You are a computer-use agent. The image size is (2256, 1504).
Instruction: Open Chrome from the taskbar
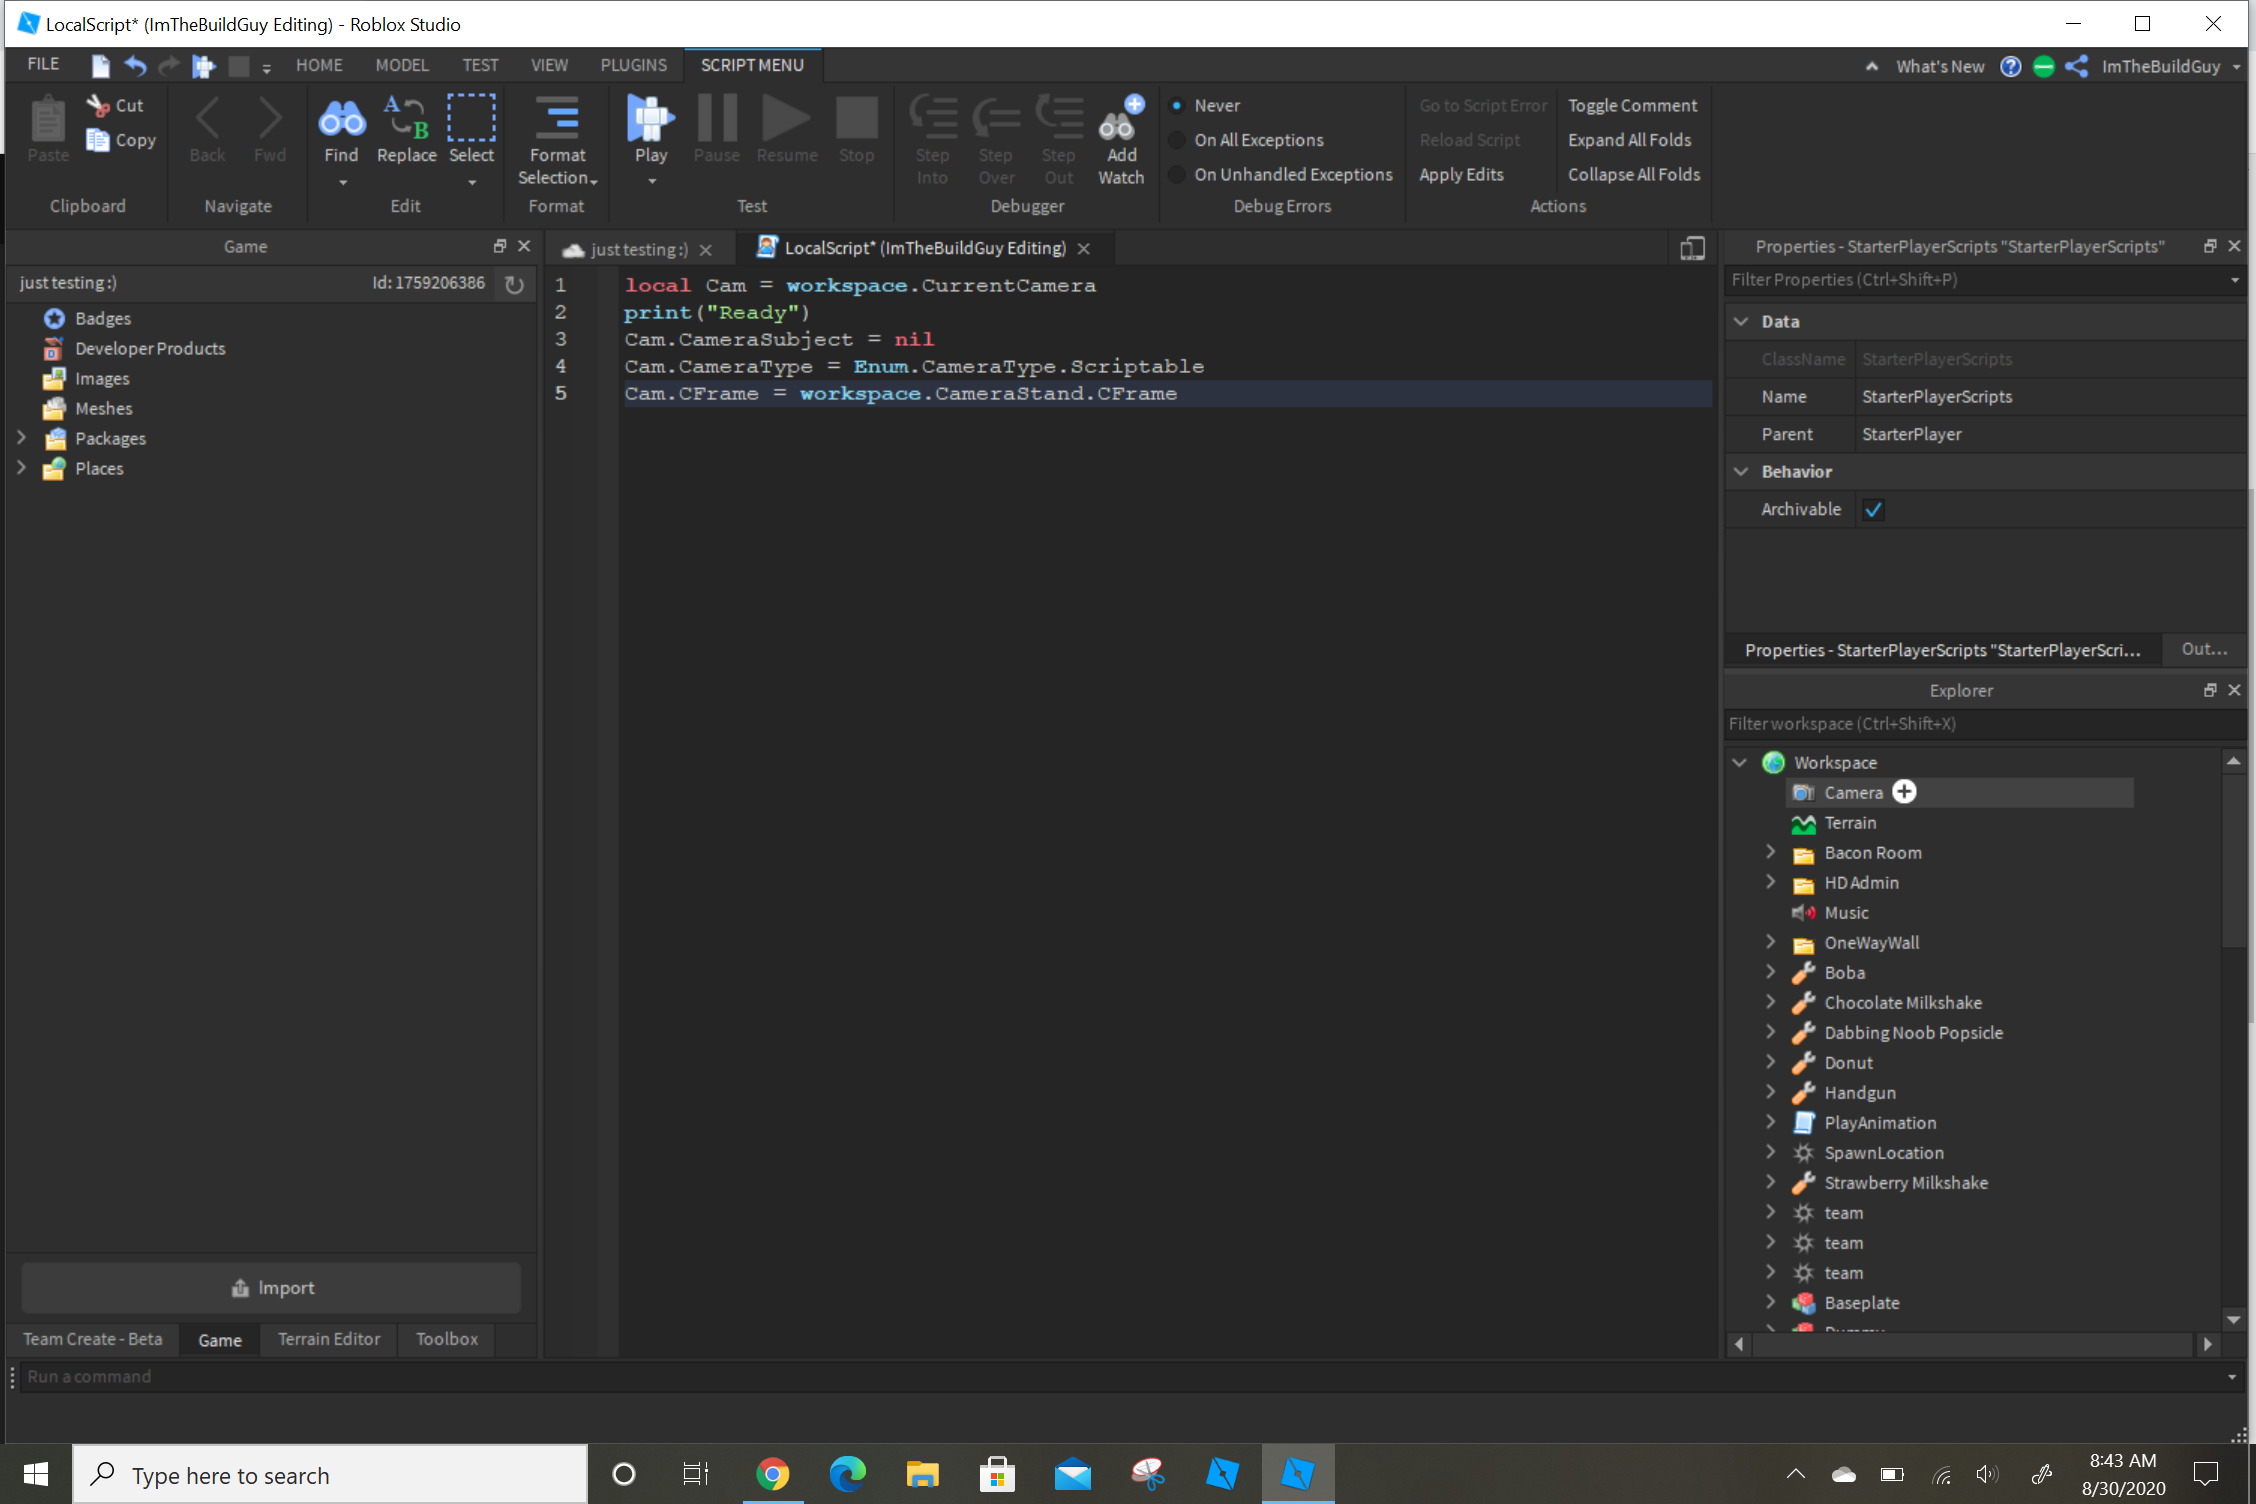pos(772,1474)
